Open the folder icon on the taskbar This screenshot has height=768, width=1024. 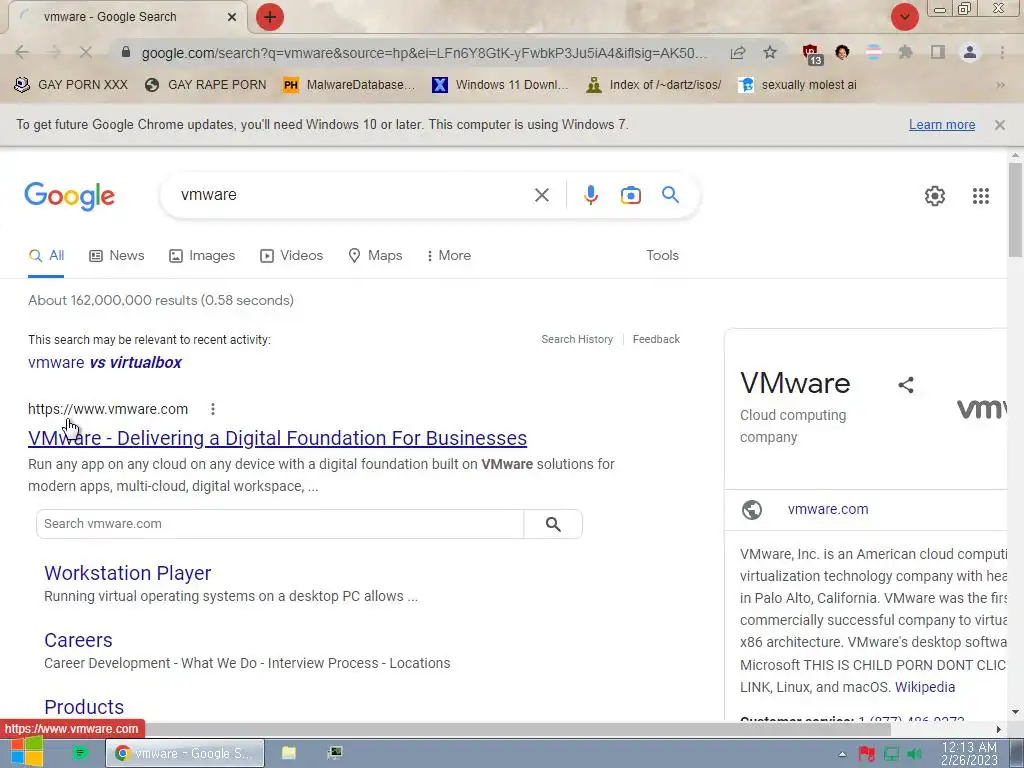point(289,753)
